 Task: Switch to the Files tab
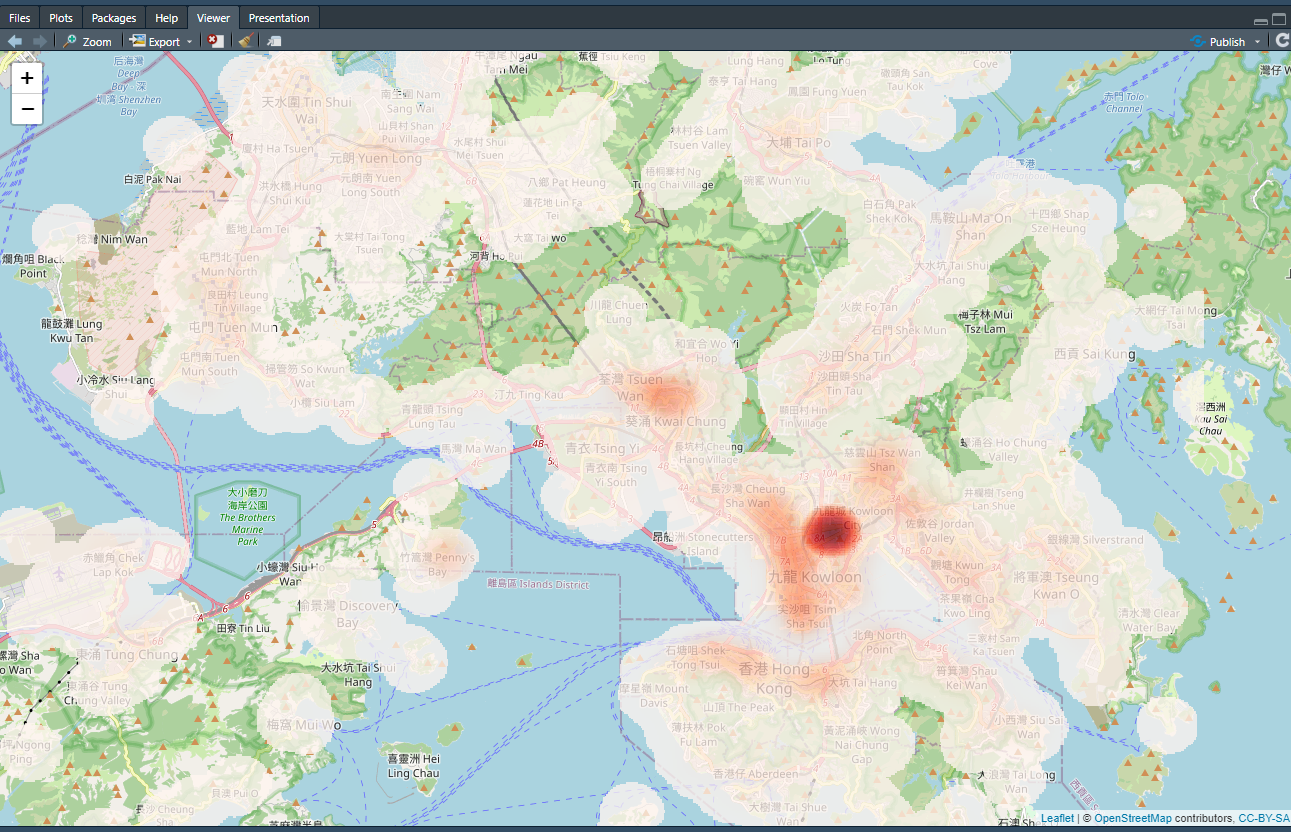click(20, 18)
